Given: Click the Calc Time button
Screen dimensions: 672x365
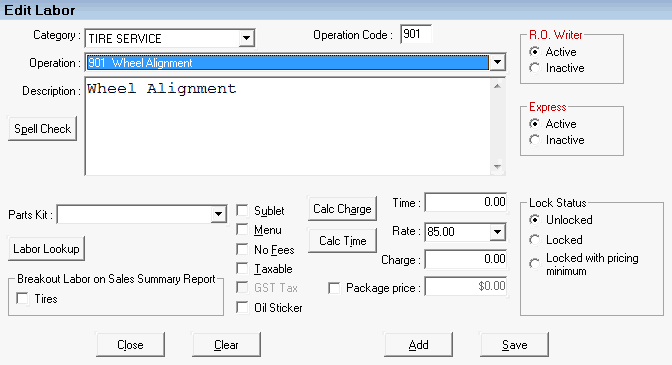Looking at the screenshot, I should click(x=342, y=241).
